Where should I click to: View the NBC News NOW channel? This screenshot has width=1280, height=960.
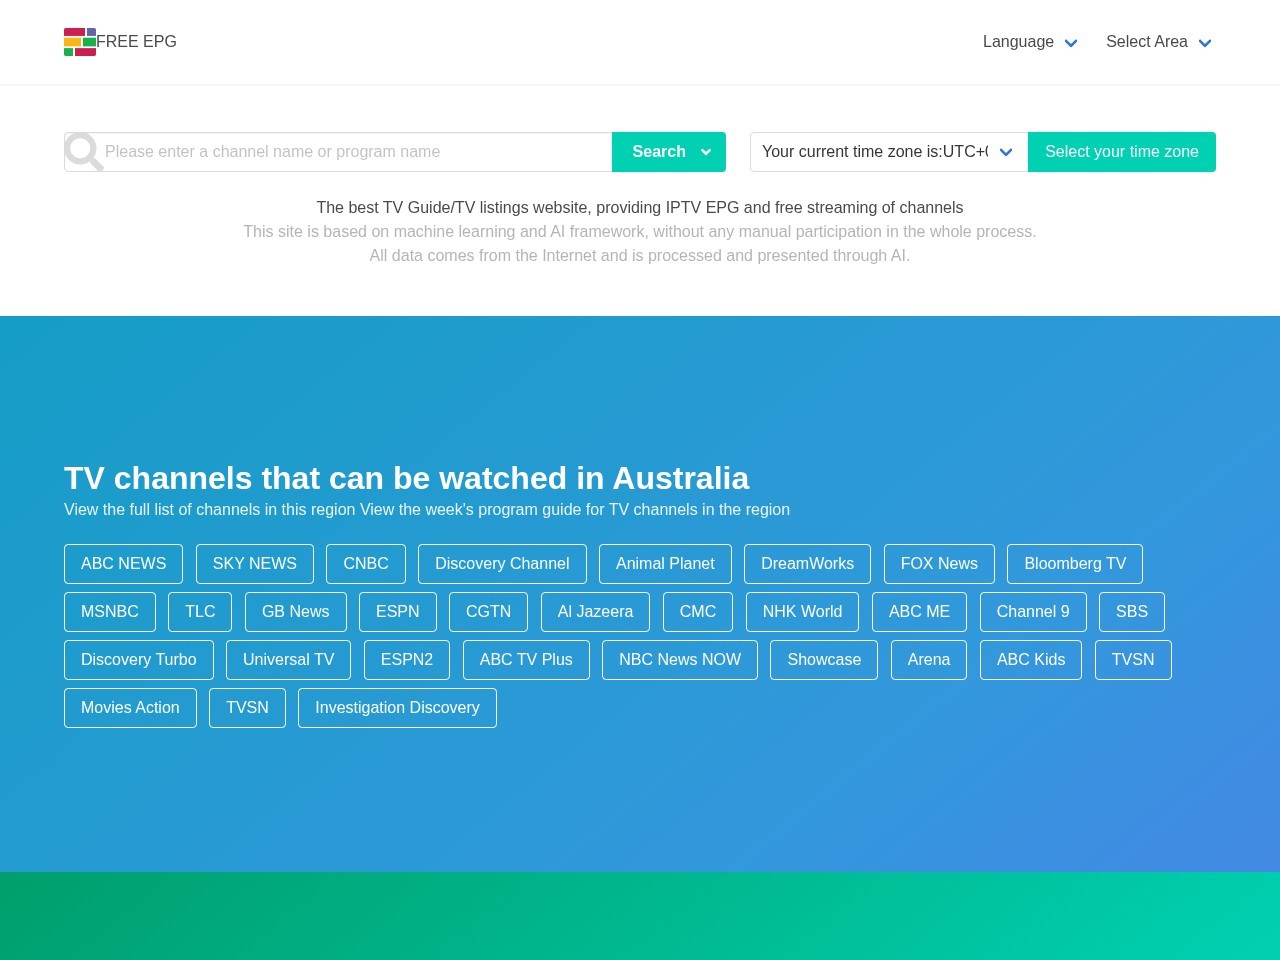tap(680, 660)
